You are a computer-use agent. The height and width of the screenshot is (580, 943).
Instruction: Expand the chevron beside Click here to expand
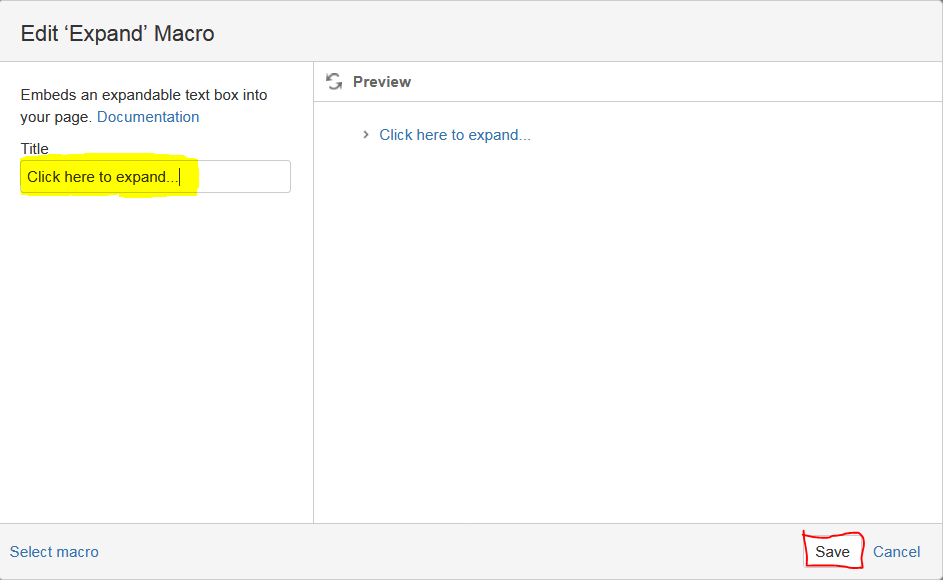[366, 135]
